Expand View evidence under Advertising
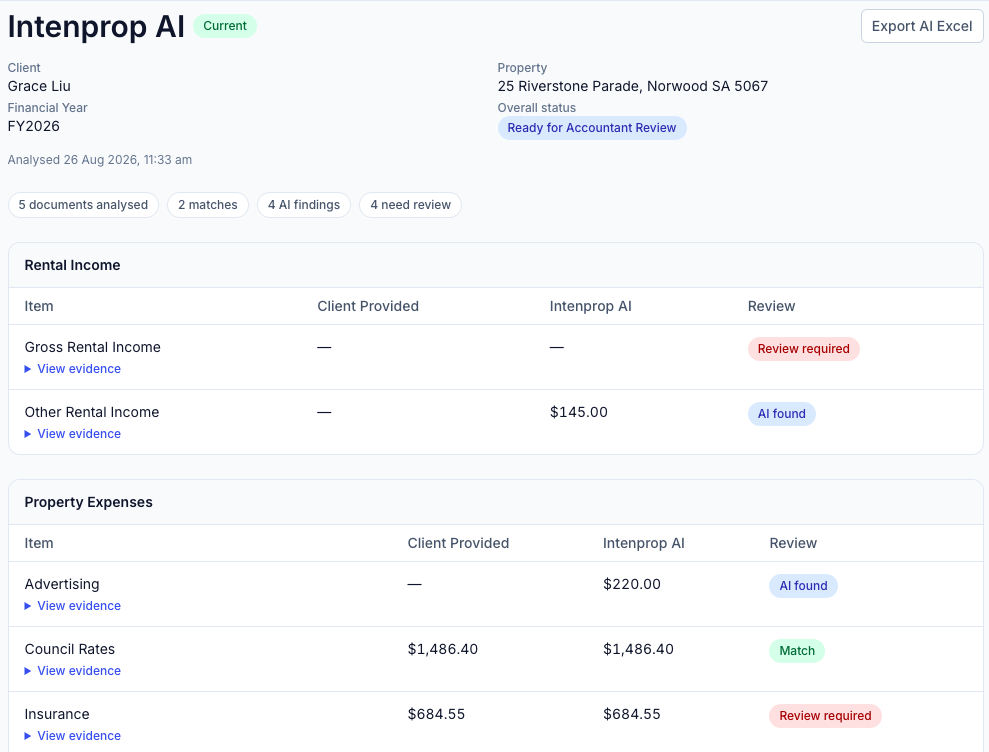This screenshot has width=989, height=752. click(x=73, y=606)
